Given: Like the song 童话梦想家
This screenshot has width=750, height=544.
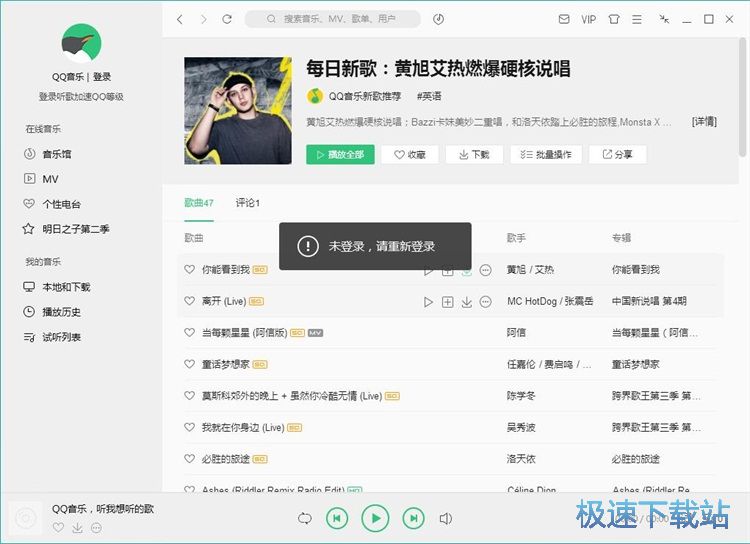Looking at the screenshot, I should click(189, 364).
